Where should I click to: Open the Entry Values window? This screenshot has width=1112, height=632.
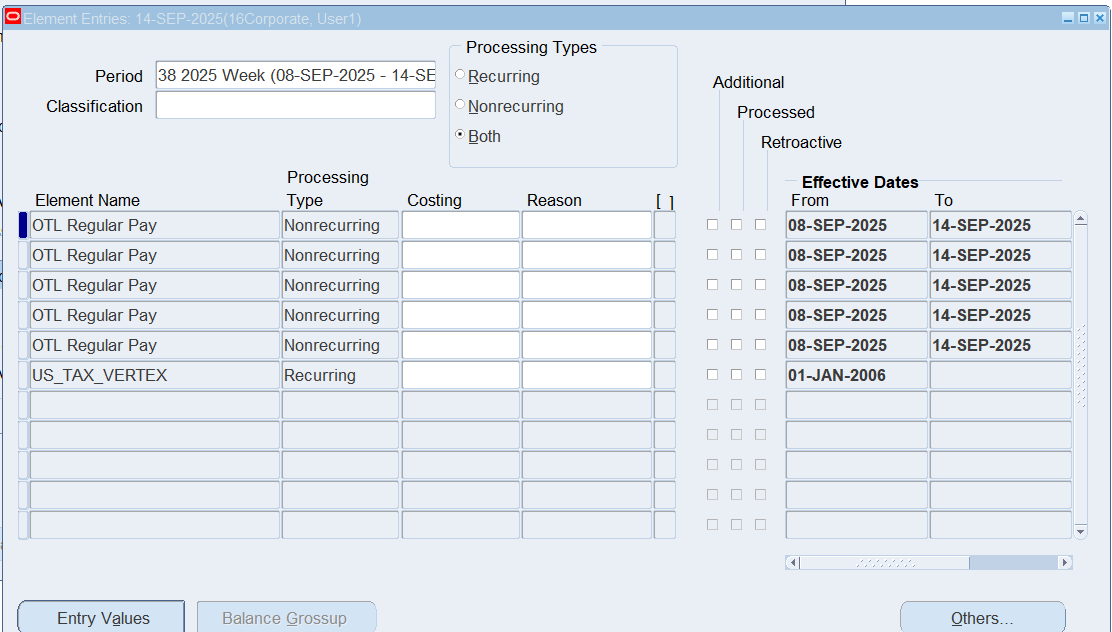pyautogui.click(x=102, y=617)
